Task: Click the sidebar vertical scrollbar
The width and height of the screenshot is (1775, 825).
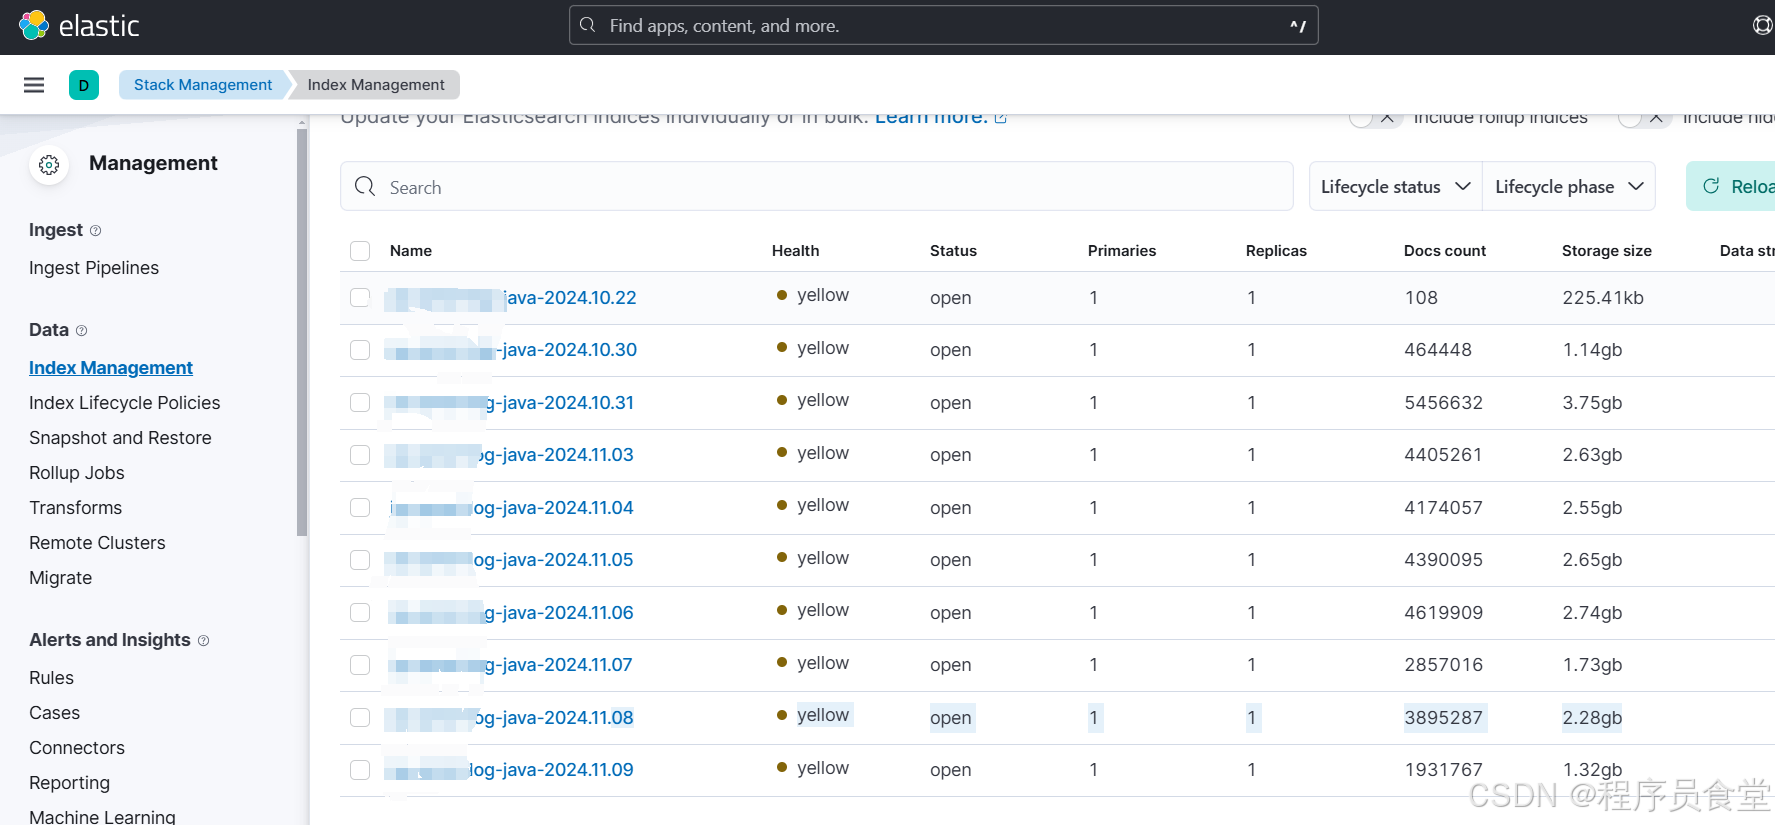Action: (302, 333)
